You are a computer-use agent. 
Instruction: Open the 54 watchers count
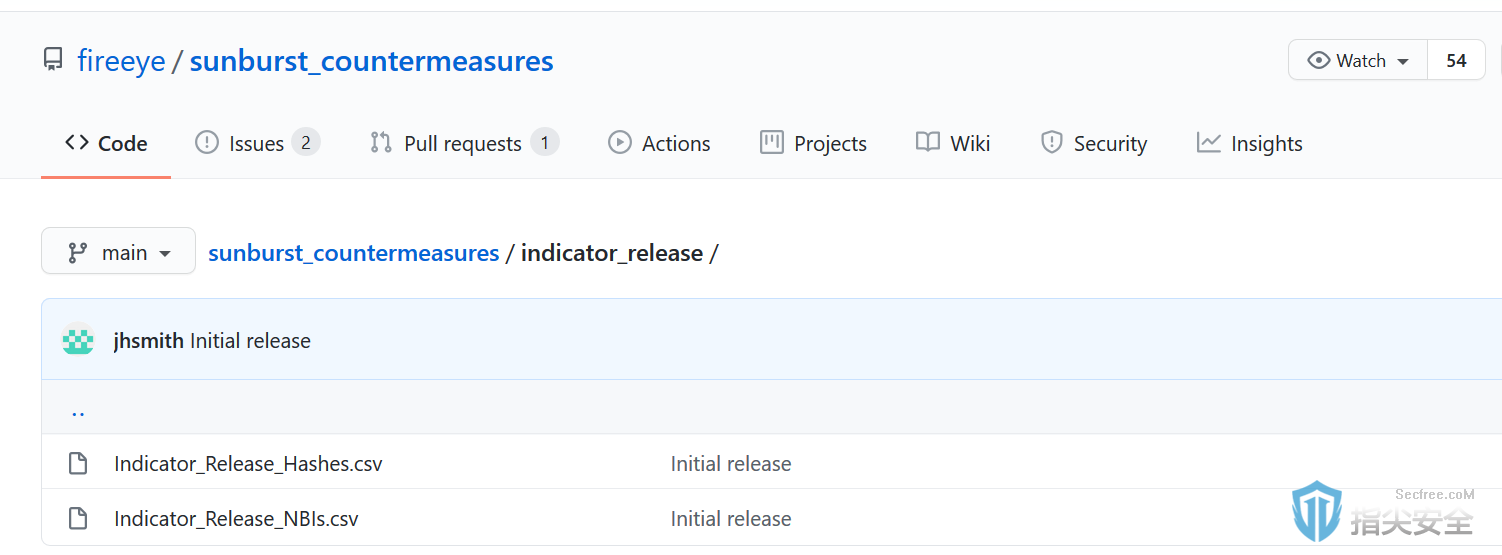[1456, 61]
